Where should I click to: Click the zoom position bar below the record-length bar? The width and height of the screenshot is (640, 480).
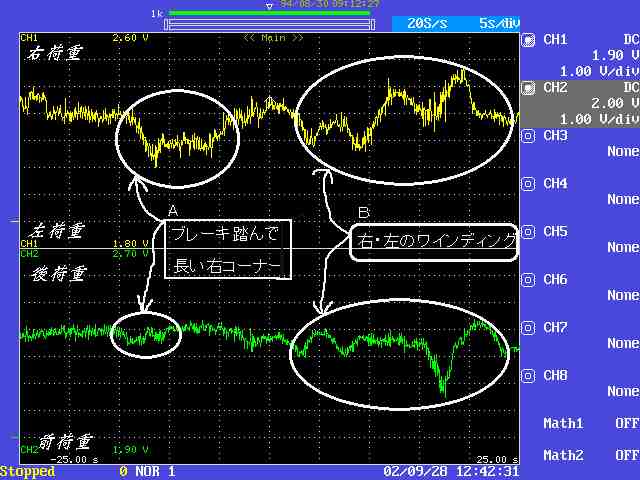coord(269,24)
